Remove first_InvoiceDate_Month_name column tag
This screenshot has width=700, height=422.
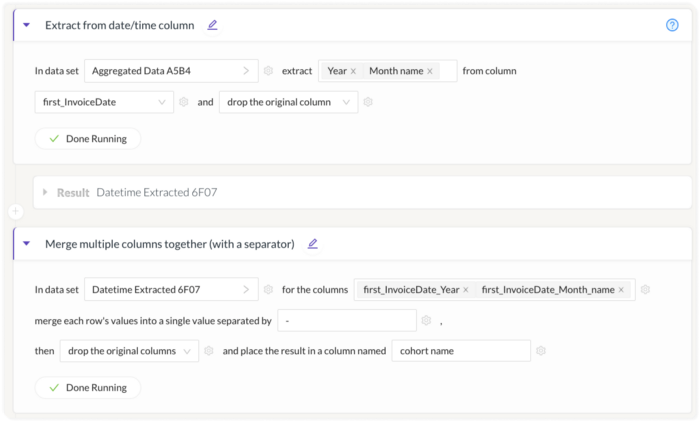tap(621, 290)
